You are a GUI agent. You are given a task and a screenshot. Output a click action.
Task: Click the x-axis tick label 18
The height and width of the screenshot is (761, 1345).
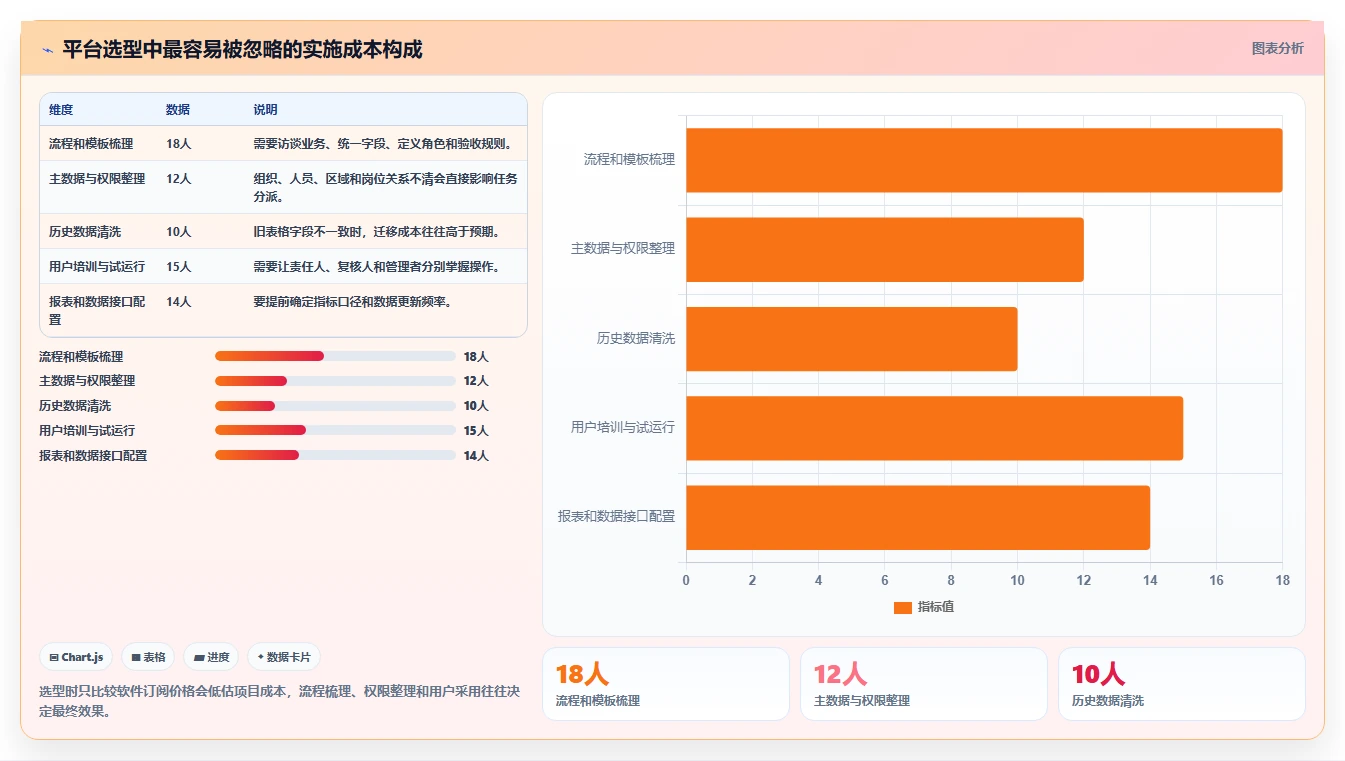pos(1283,580)
